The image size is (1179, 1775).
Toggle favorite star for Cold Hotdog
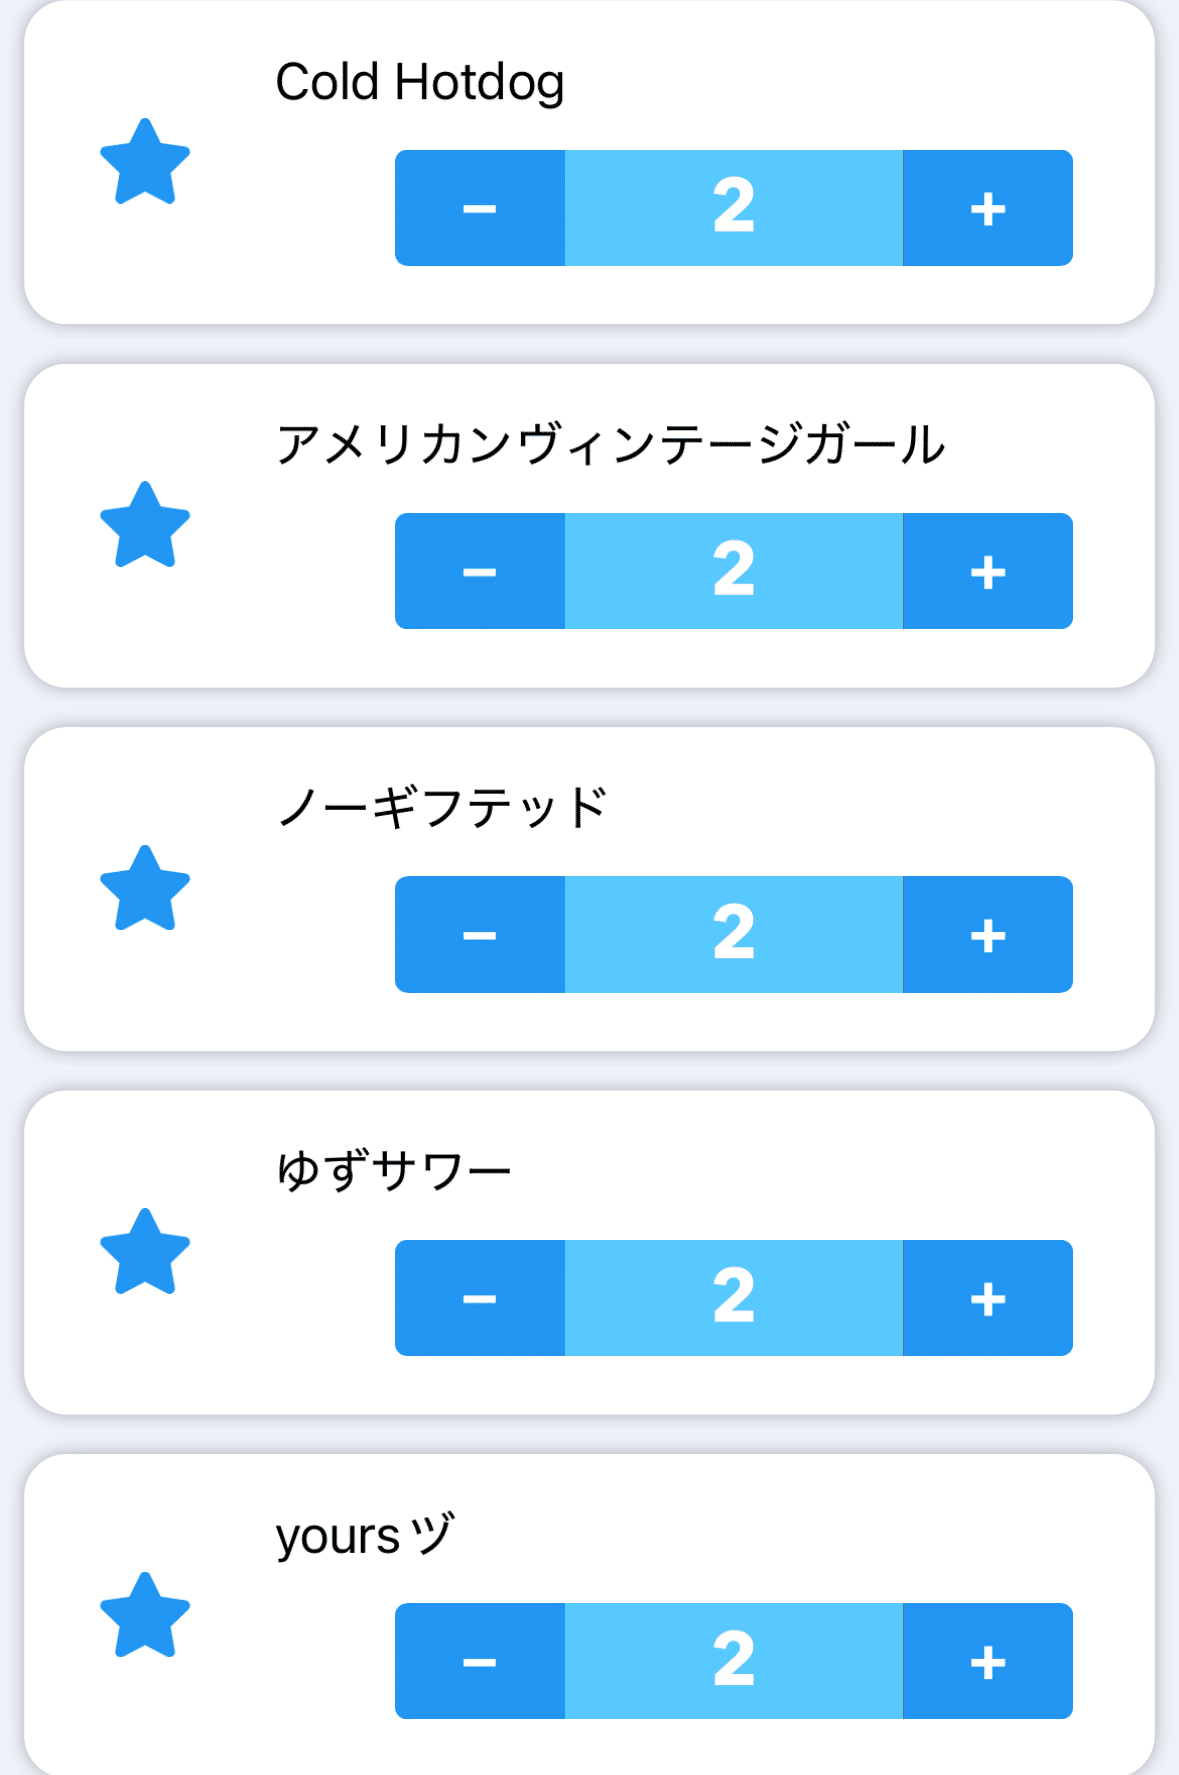[145, 162]
